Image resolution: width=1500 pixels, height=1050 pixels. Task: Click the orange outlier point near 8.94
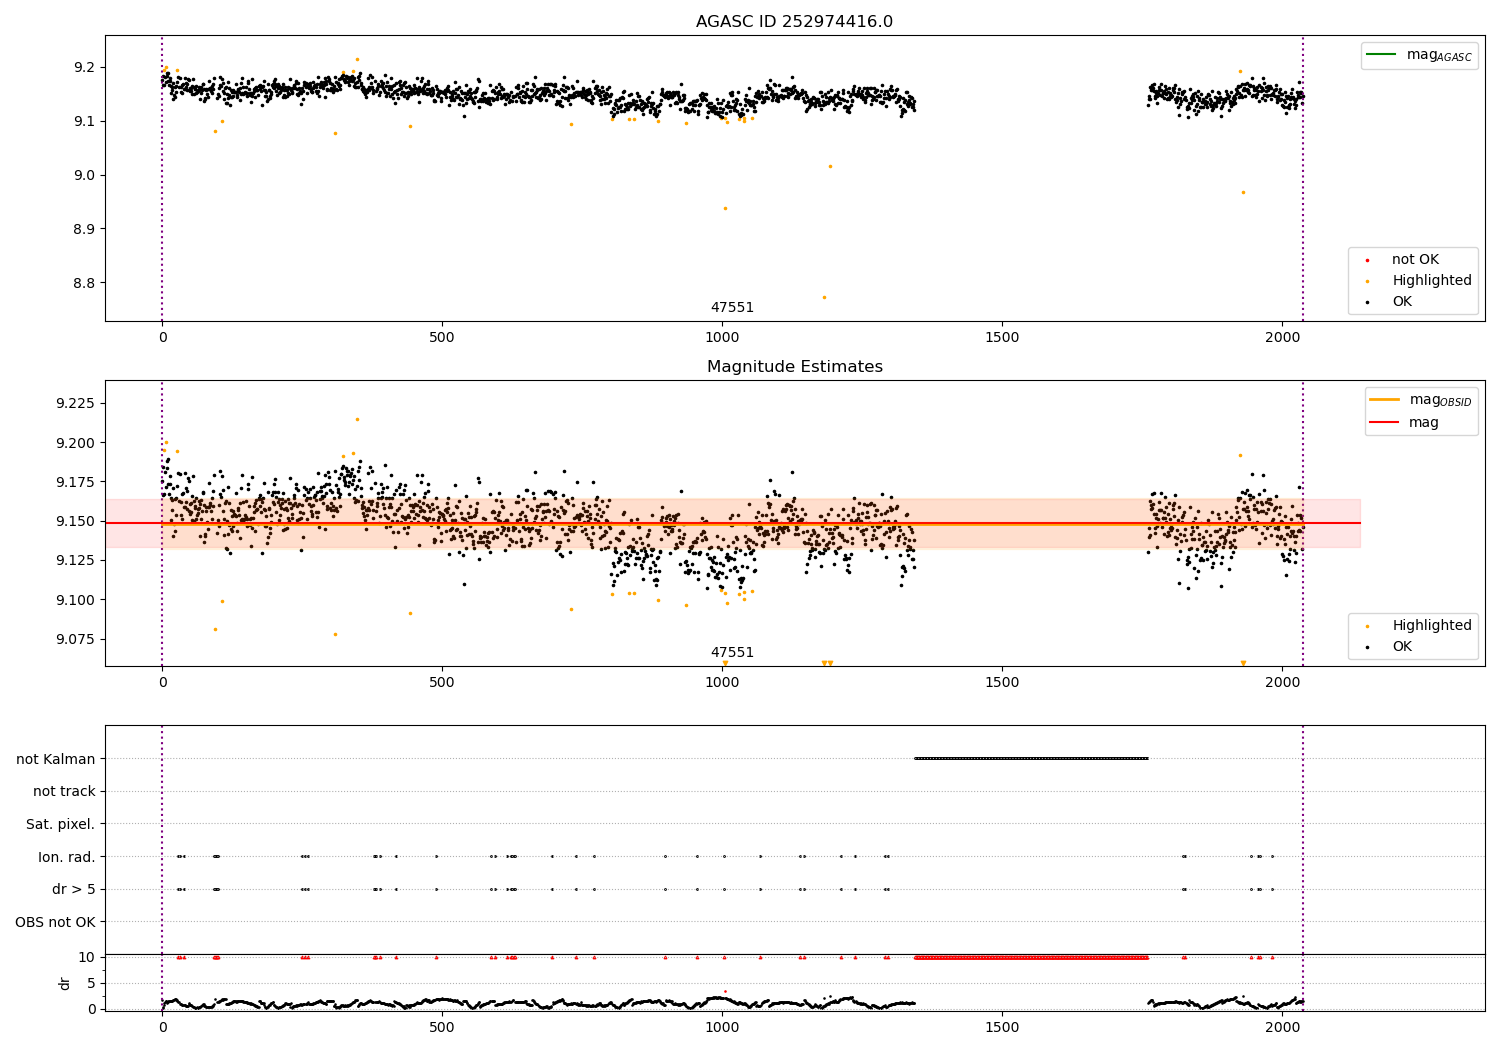[x=725, y=208]
